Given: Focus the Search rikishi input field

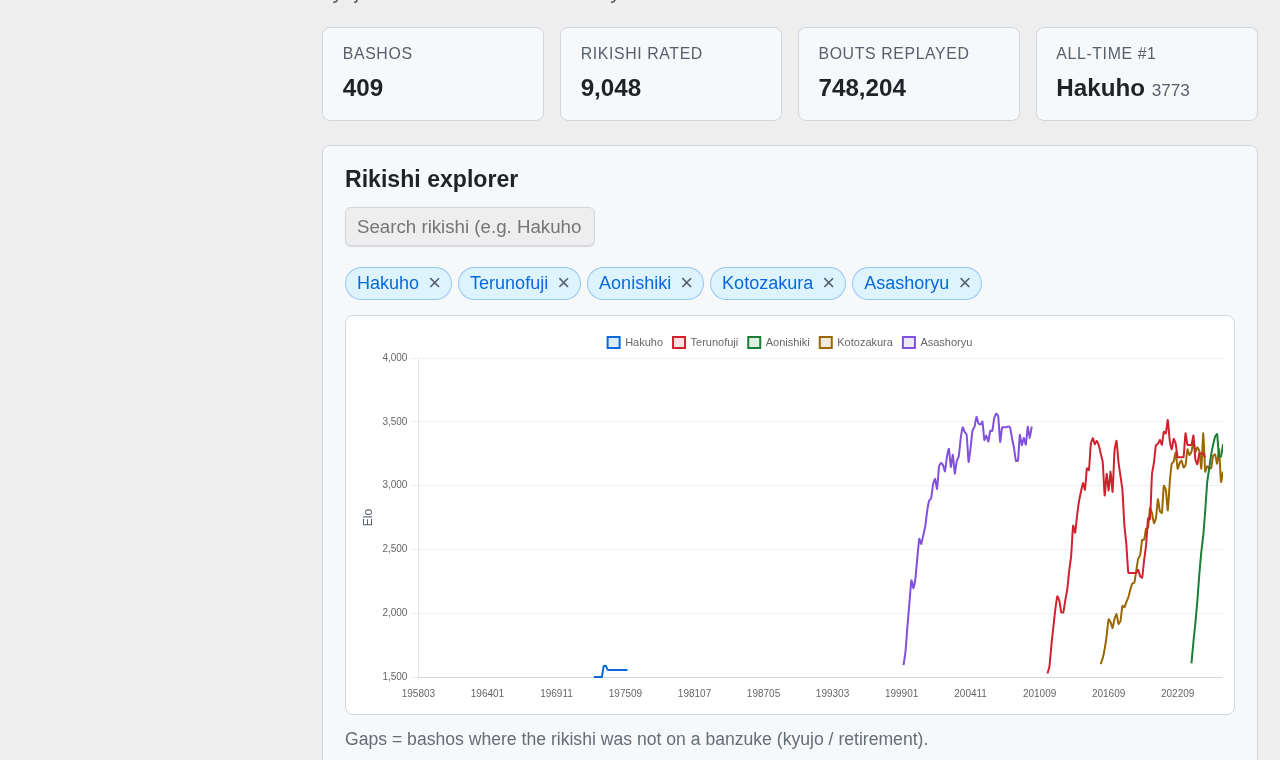Looking at the screenshot, I should (470, 227).
